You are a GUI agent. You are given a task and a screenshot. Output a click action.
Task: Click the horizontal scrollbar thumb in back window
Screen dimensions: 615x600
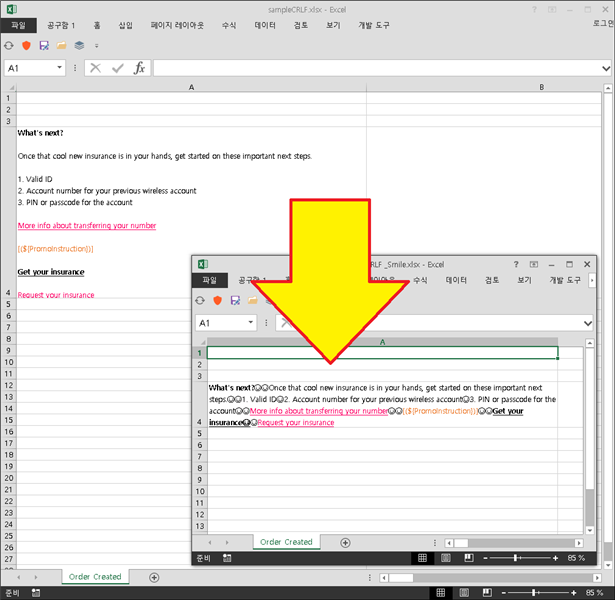401,578
